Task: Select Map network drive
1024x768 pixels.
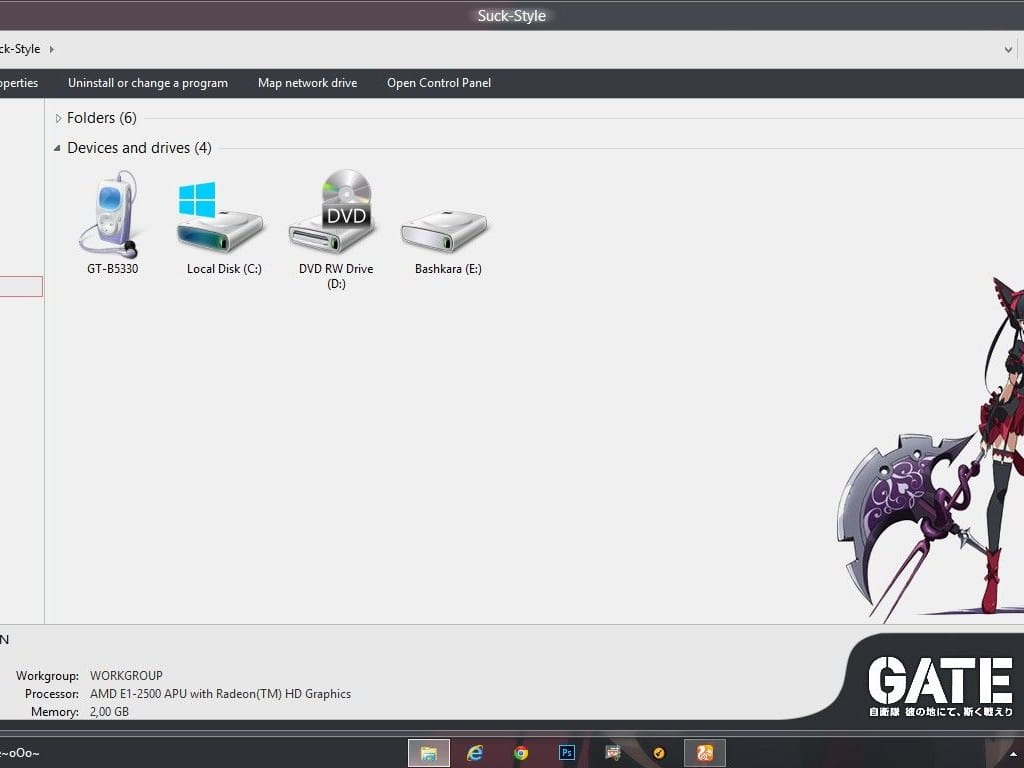Action: tap(307, 83)
